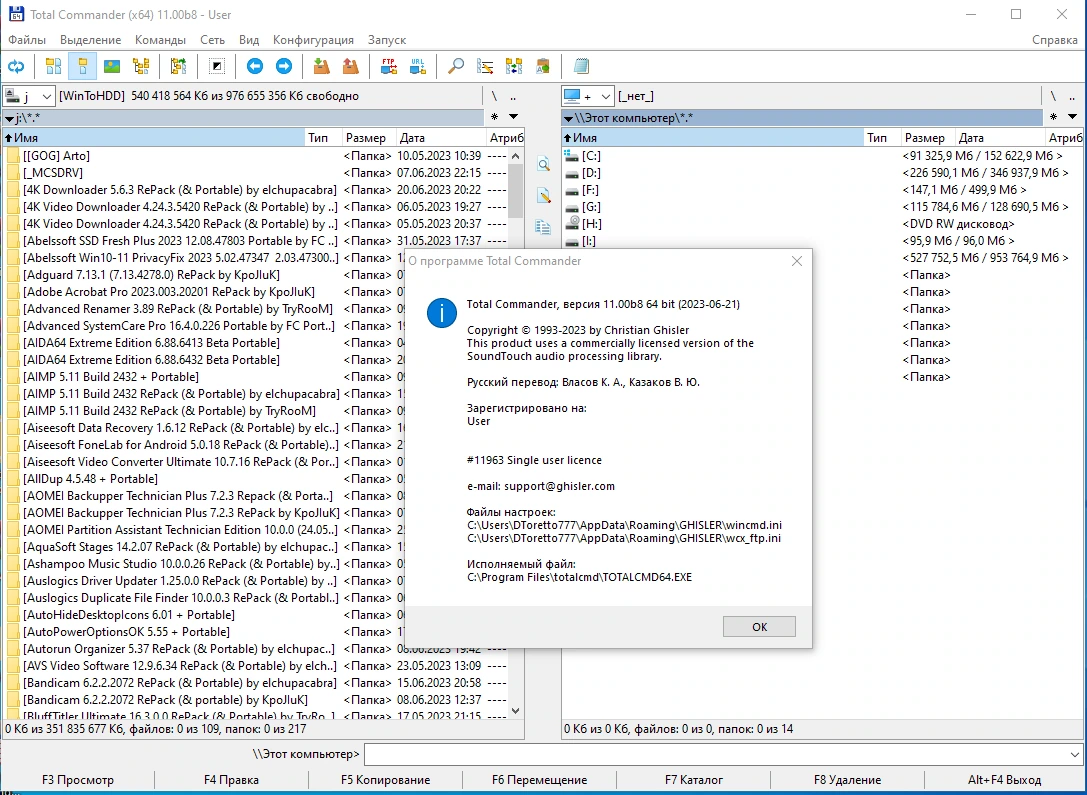
Task: Open the Запуск menu
Action: pyautogui.click(x=387, y=40)
